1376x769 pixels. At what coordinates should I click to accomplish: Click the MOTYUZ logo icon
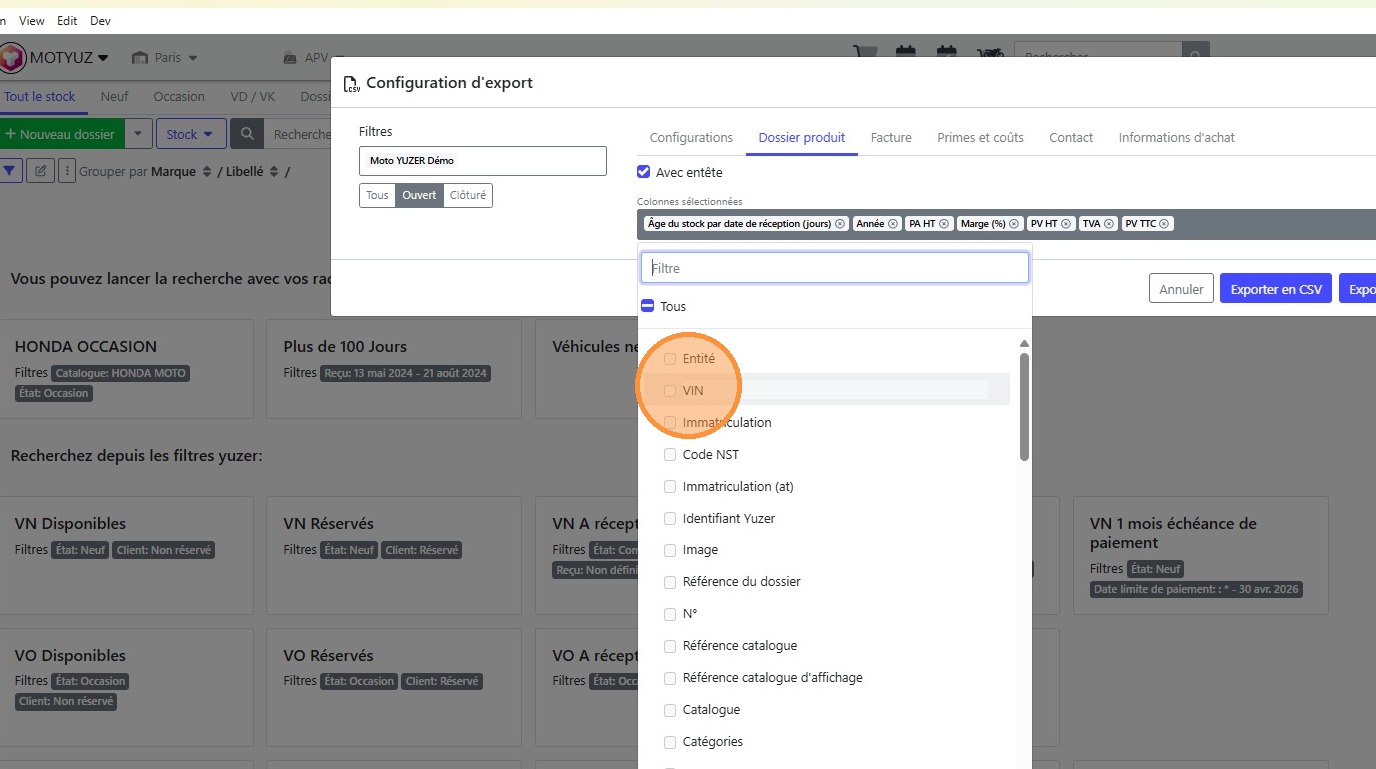click(12, 58)
